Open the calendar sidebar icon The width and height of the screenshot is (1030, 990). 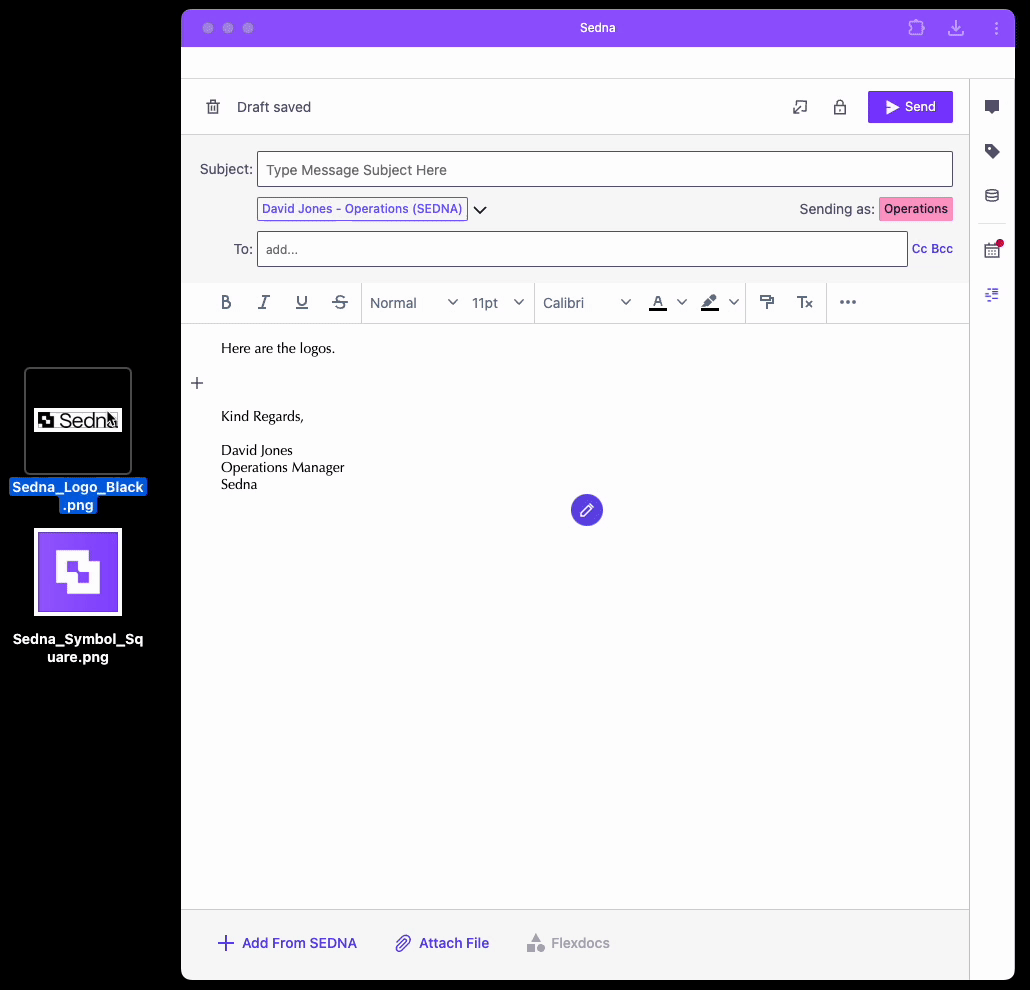click(992, 249)
